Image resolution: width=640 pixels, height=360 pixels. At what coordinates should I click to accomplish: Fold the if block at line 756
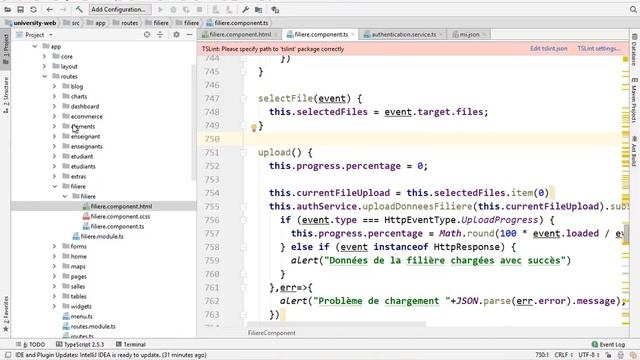(x=243, y=220)
